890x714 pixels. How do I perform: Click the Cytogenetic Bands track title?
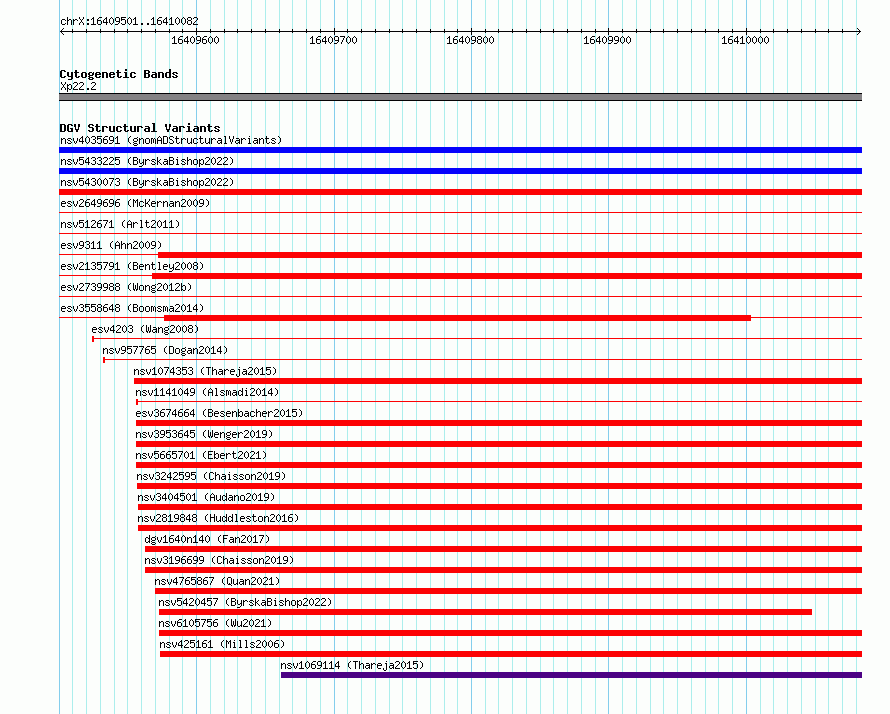tap(119, 74)
